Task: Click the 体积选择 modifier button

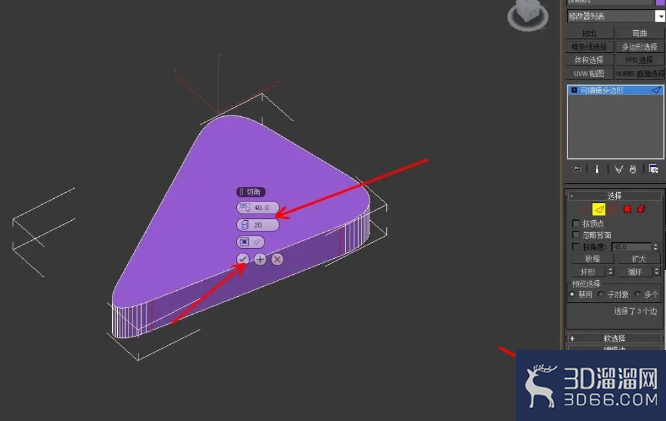Action: (589, 60)
